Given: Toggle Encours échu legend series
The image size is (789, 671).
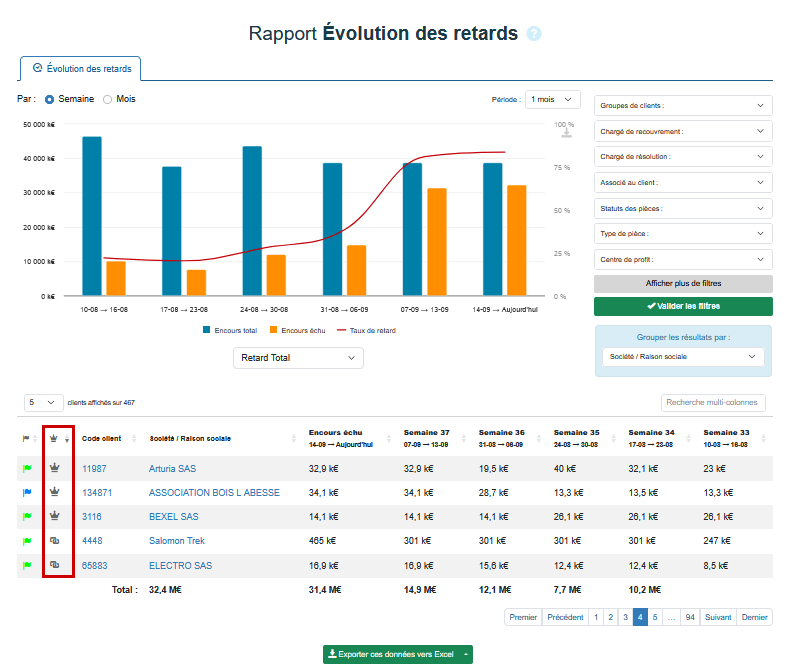Looking at the screenshot, I should click(x=297, y=330).
